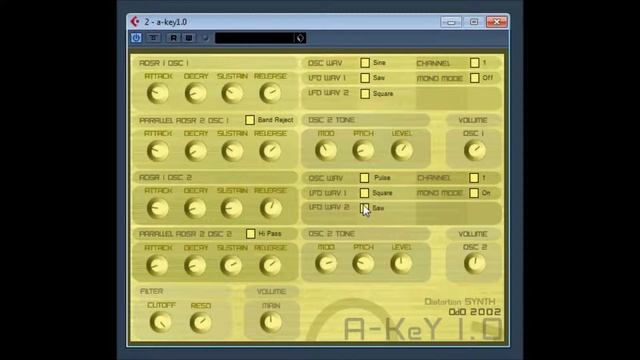
Task: Click LFO WAV 2 Saw selector box
Action: point(364,208)
